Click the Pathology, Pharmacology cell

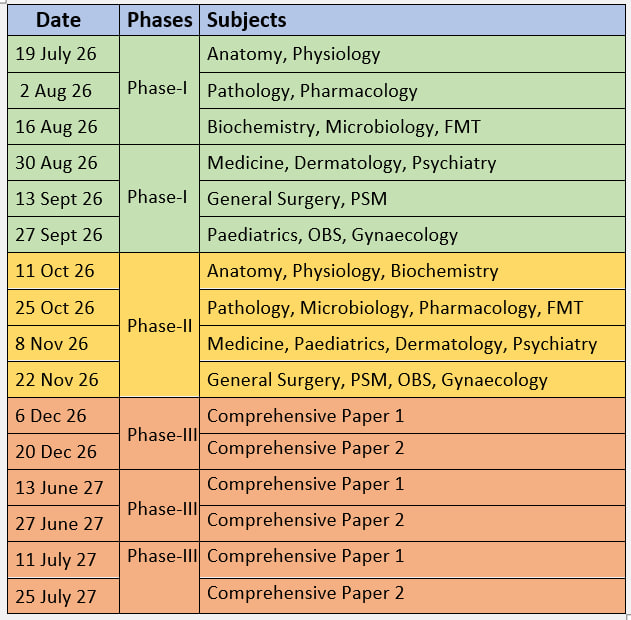click(x=412, y=91)
